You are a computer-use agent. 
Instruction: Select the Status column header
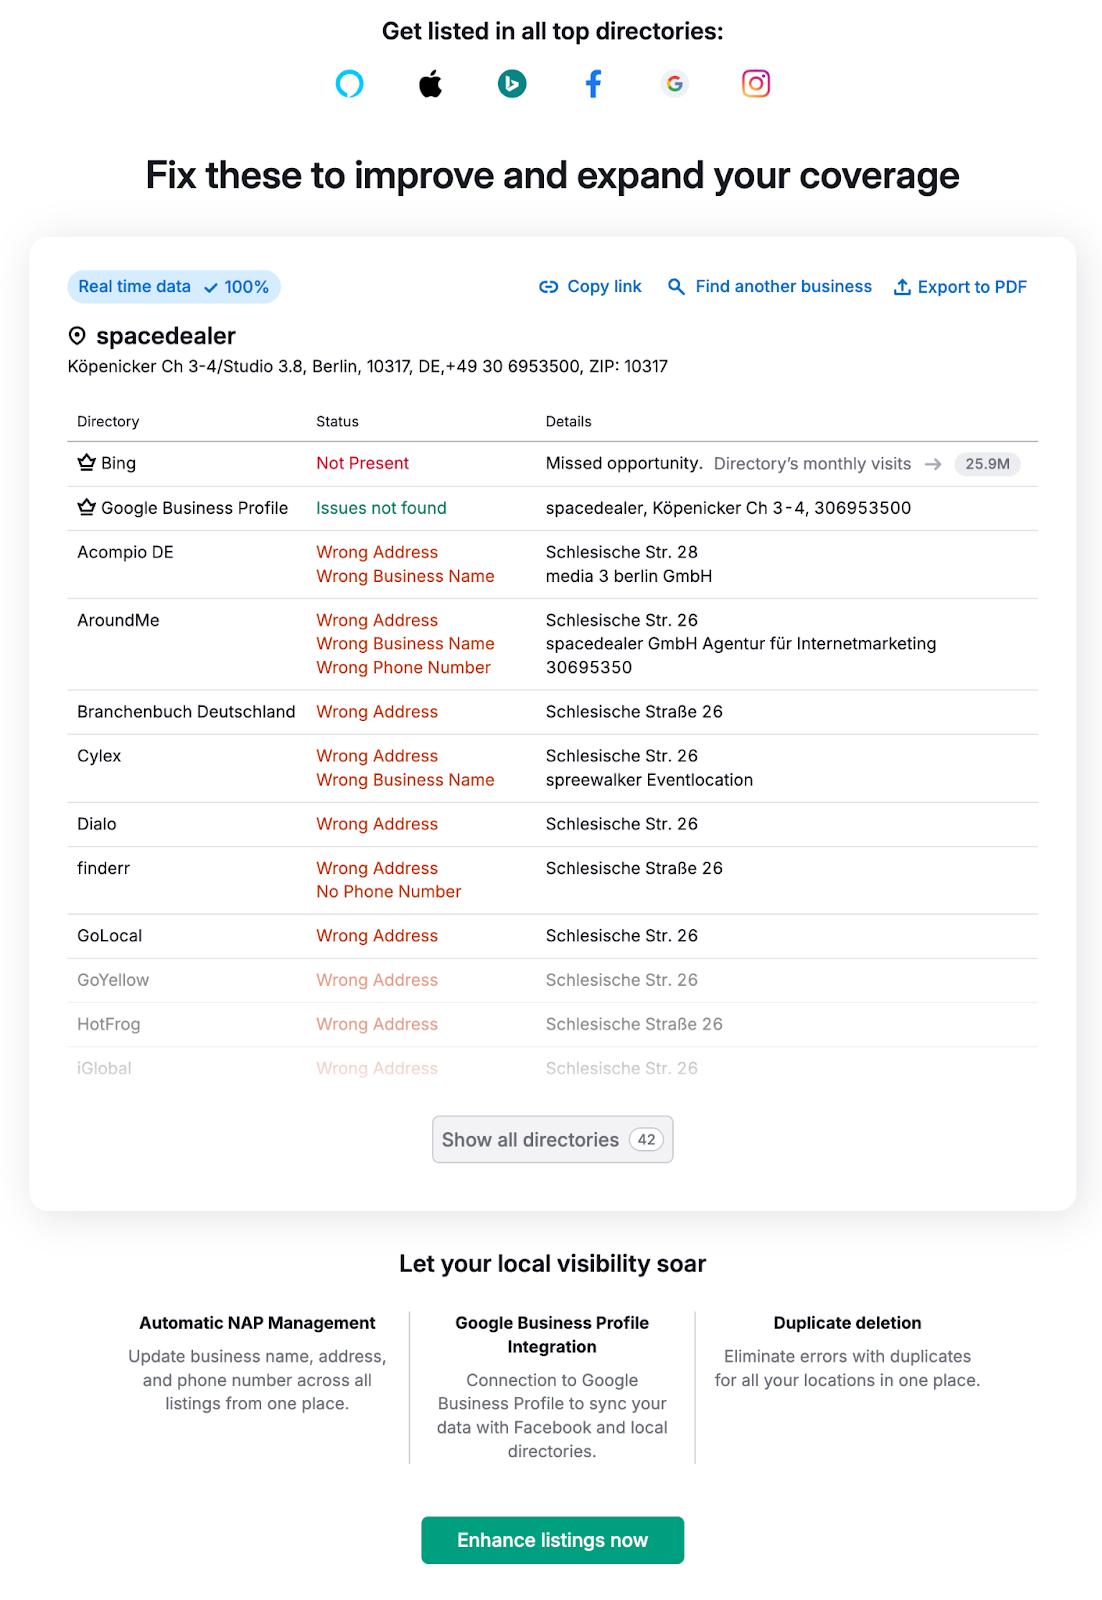(337, 422)
